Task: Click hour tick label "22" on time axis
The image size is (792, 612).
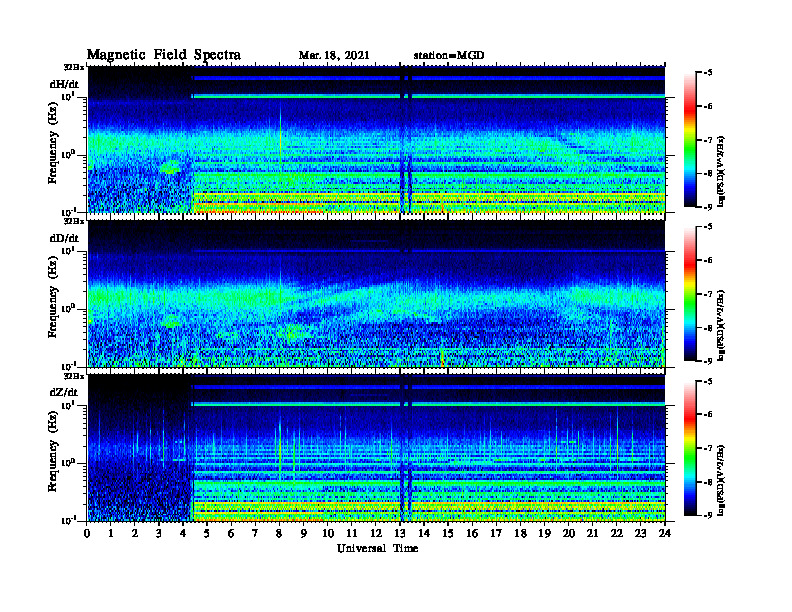Action: pyautogui.click(x=617, y=534)
